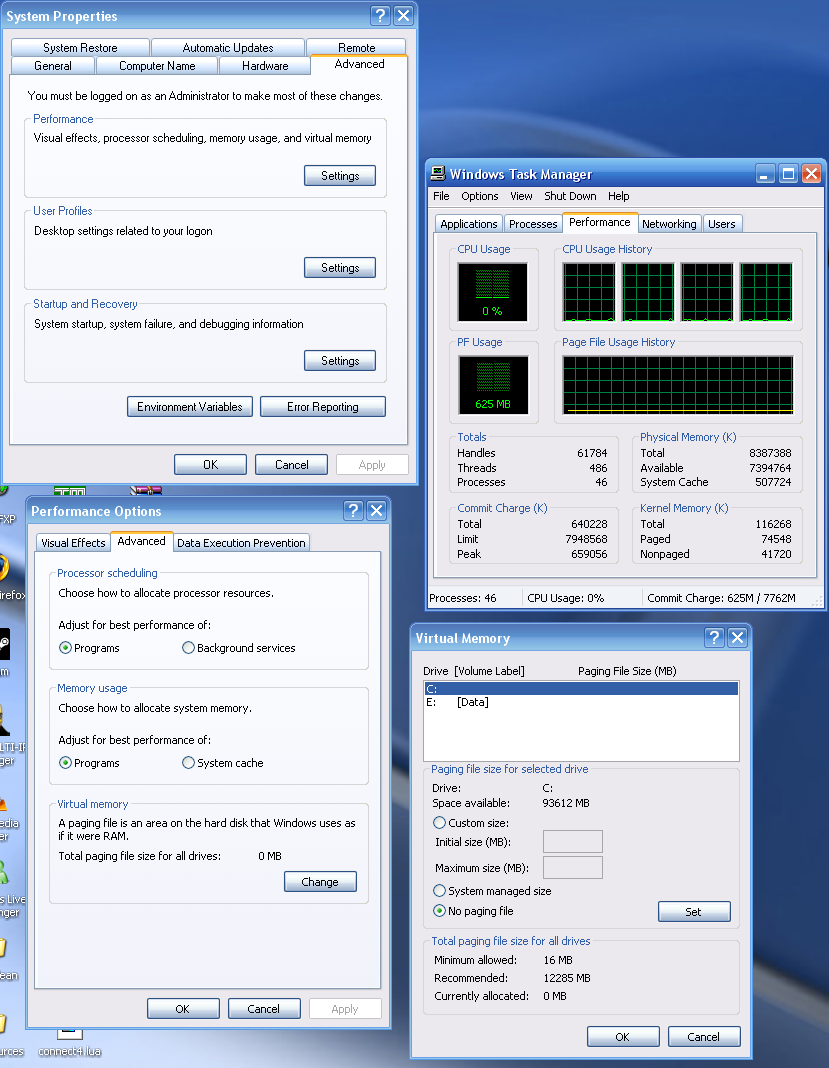This screenshot has height=1068, width=829.
Task: Click Set button in Virtual Memory
Action: 694,911
